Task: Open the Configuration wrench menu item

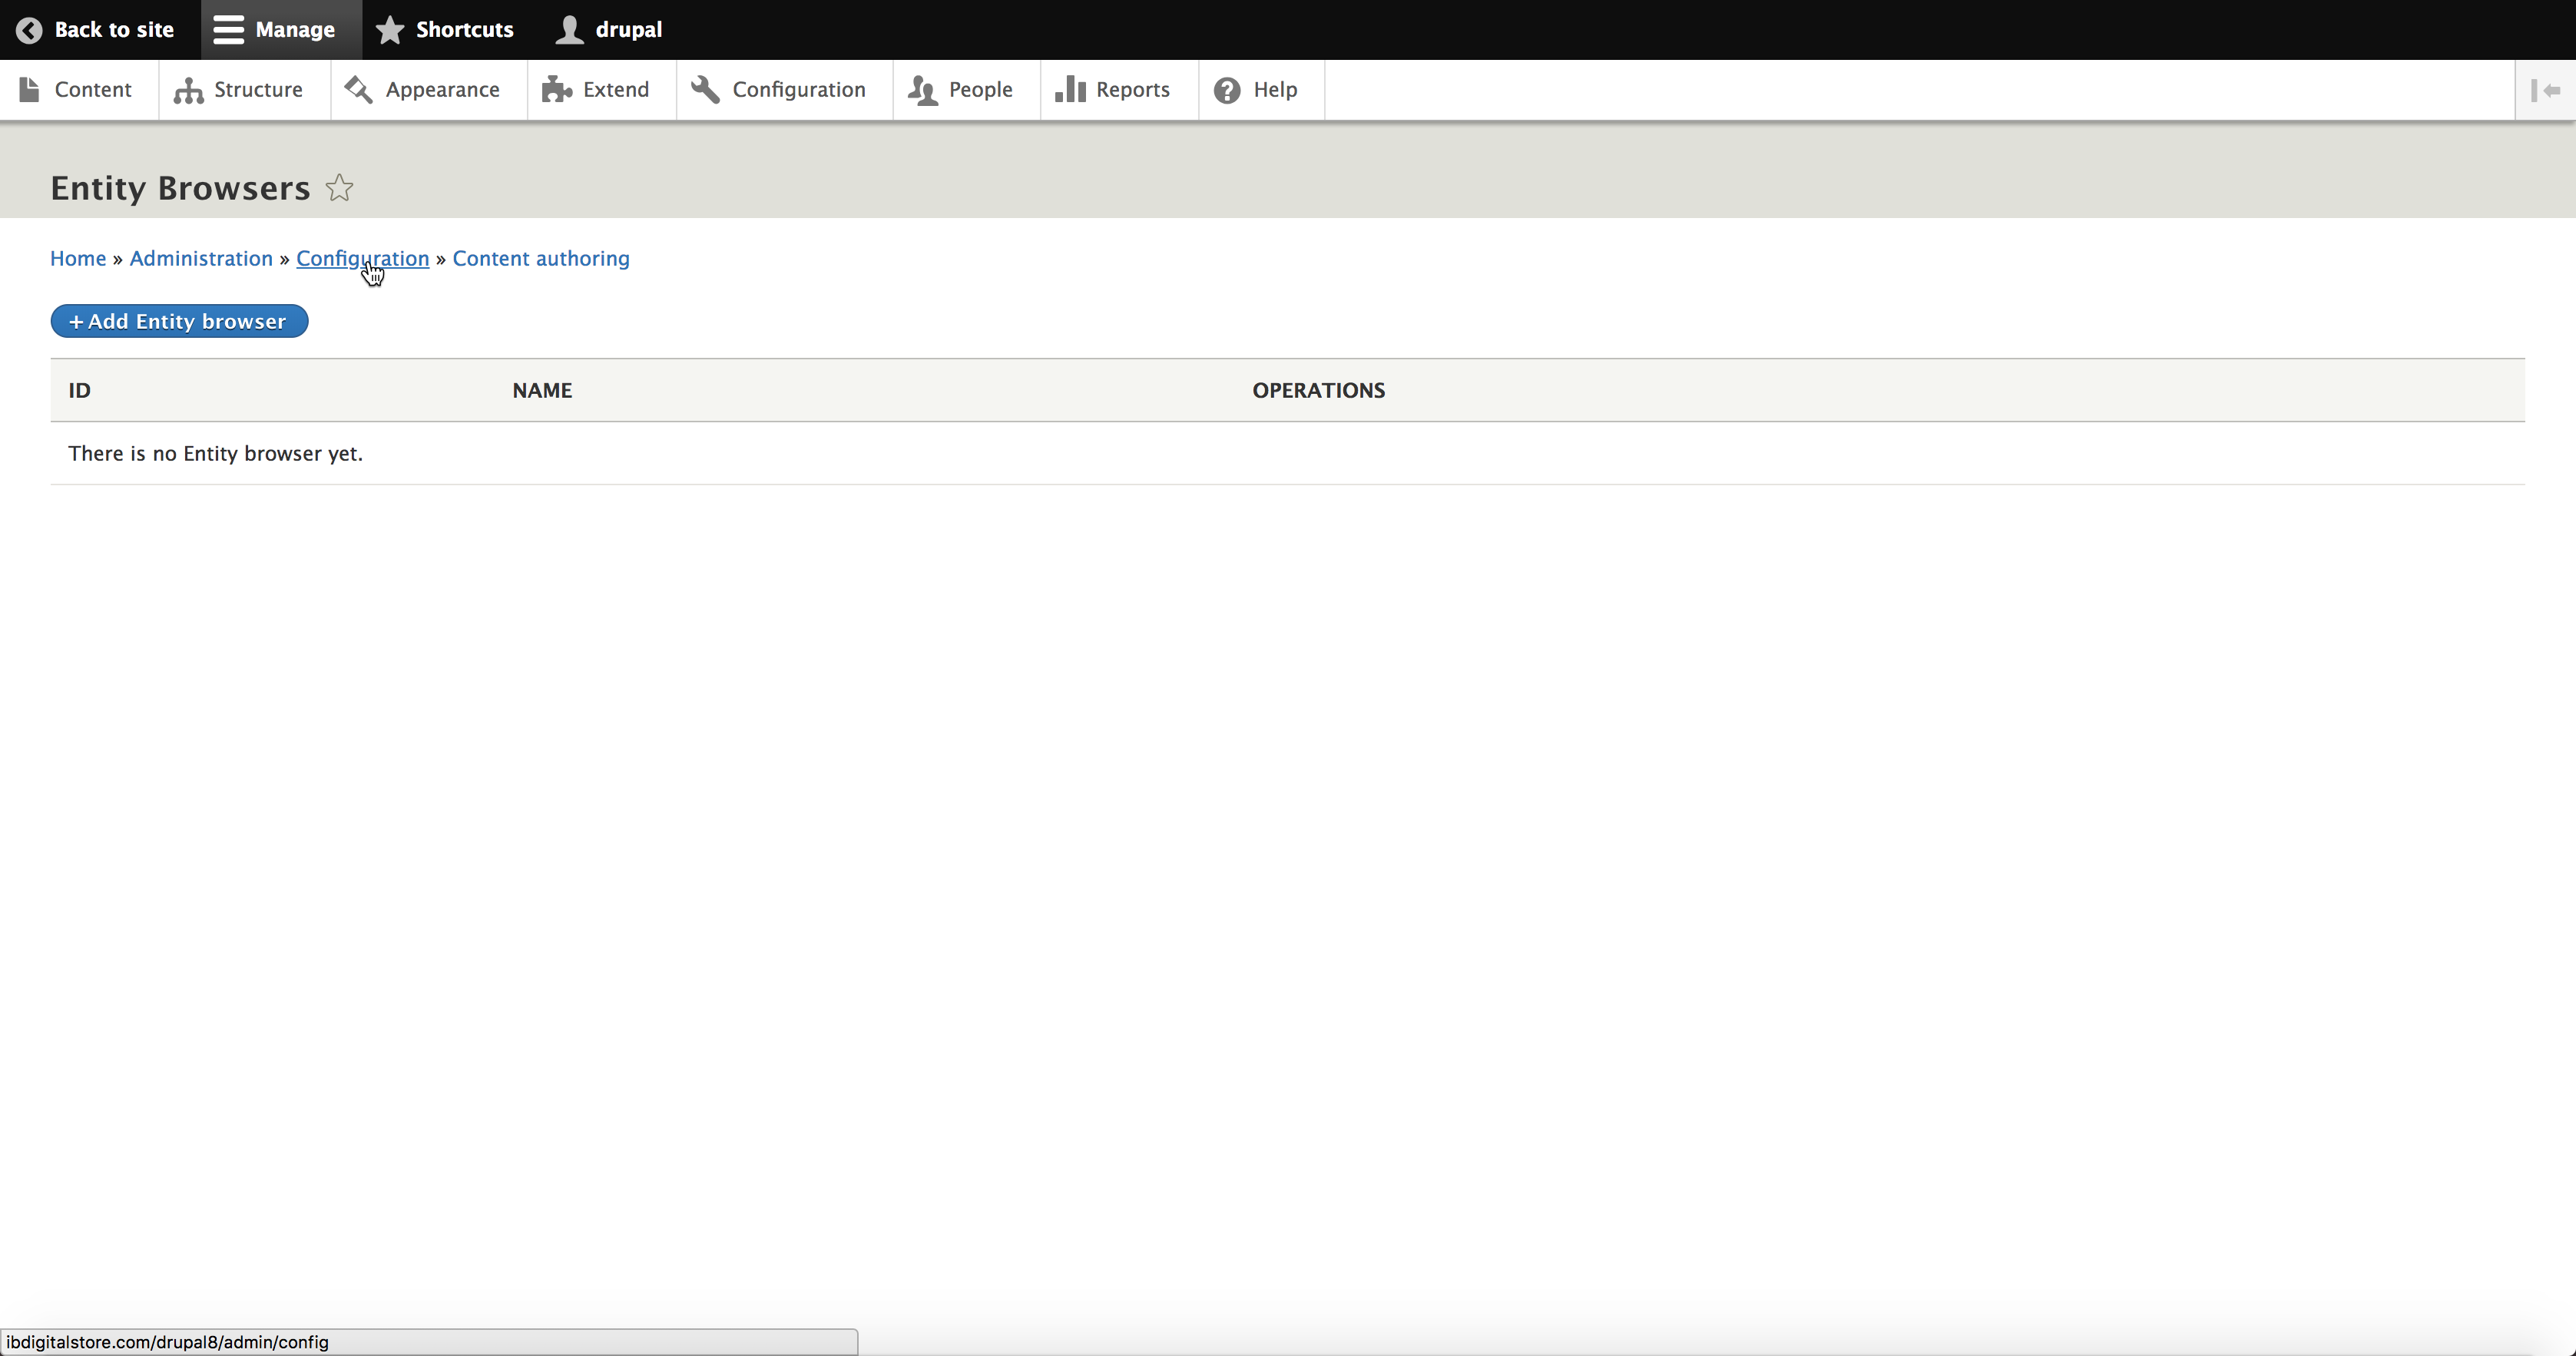Action: point(779,90)
